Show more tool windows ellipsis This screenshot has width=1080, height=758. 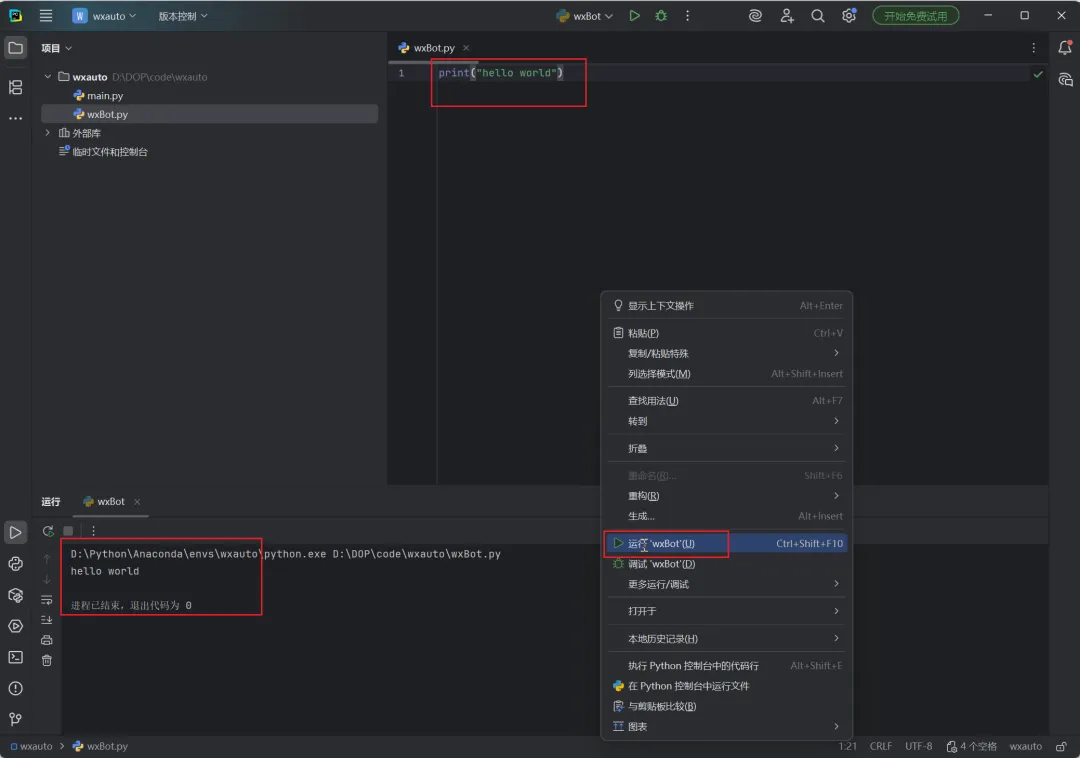point(15,118)
